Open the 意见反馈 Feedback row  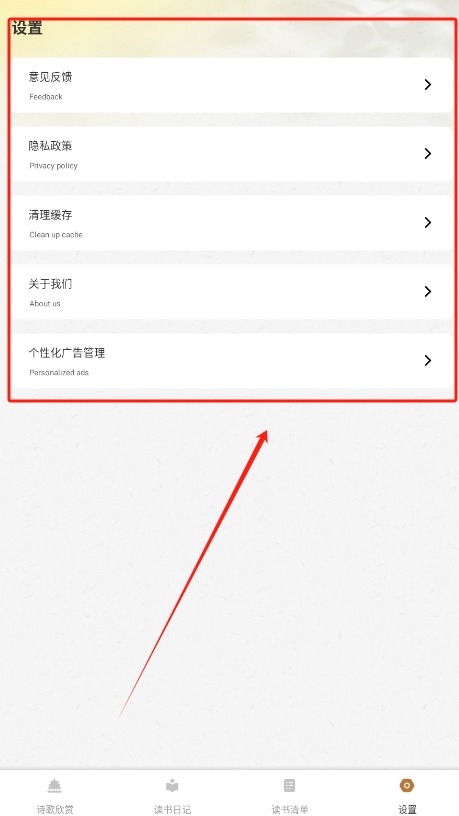pyautogui.click(x=232, y=85)
